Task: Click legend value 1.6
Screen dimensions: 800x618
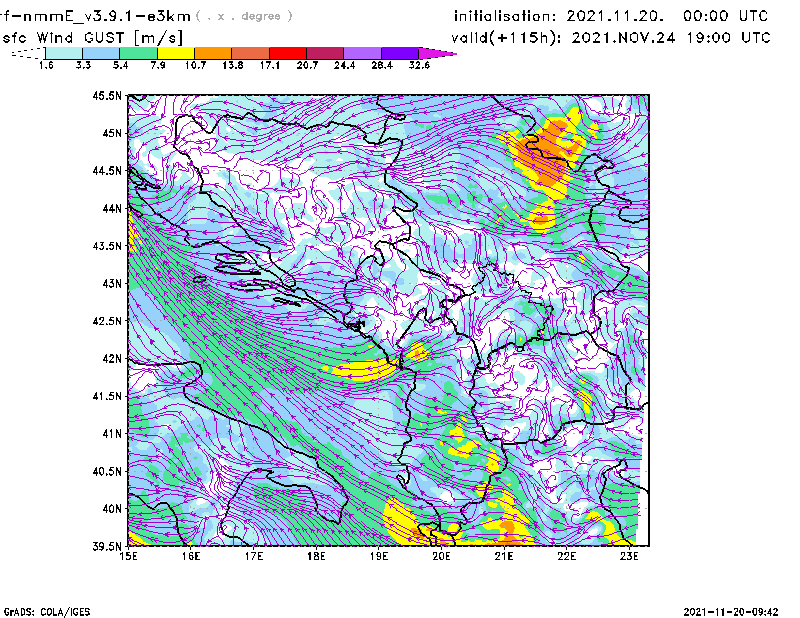Action: (46, 65)
